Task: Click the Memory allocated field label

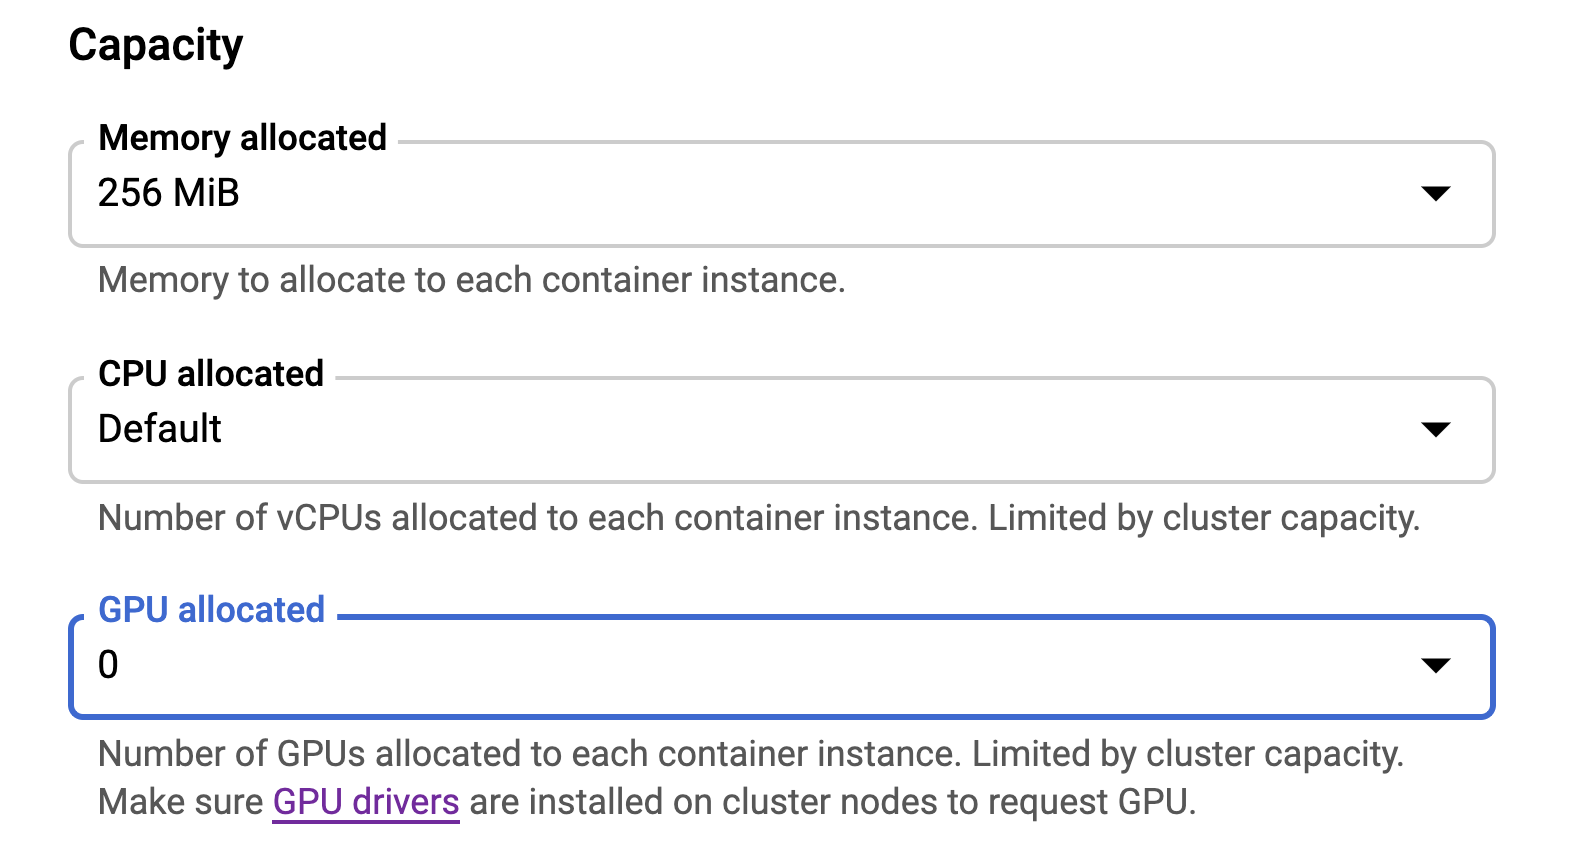Action: tap(242, 138)
